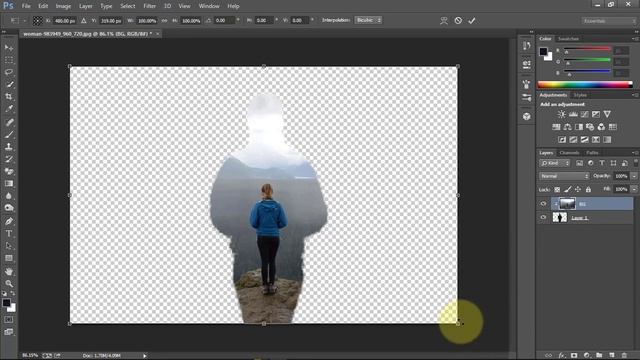Toggle lock all for layer

point(588,189)
